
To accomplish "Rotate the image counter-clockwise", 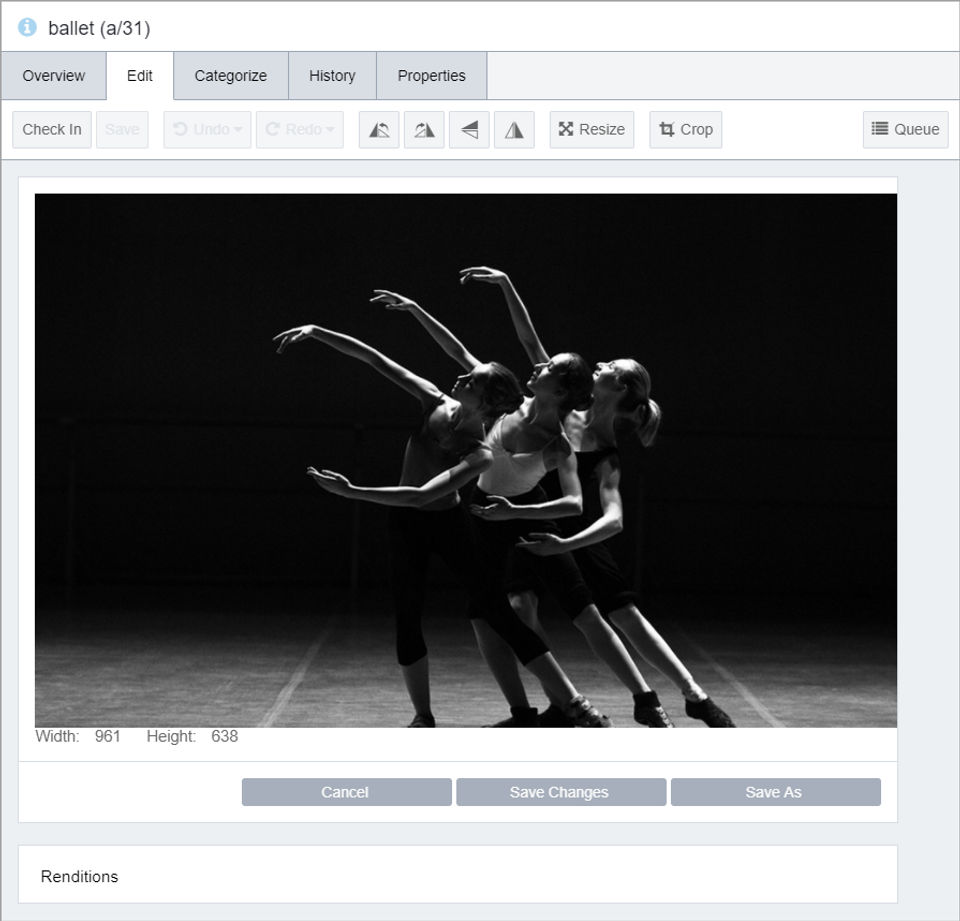I will 379,130.
